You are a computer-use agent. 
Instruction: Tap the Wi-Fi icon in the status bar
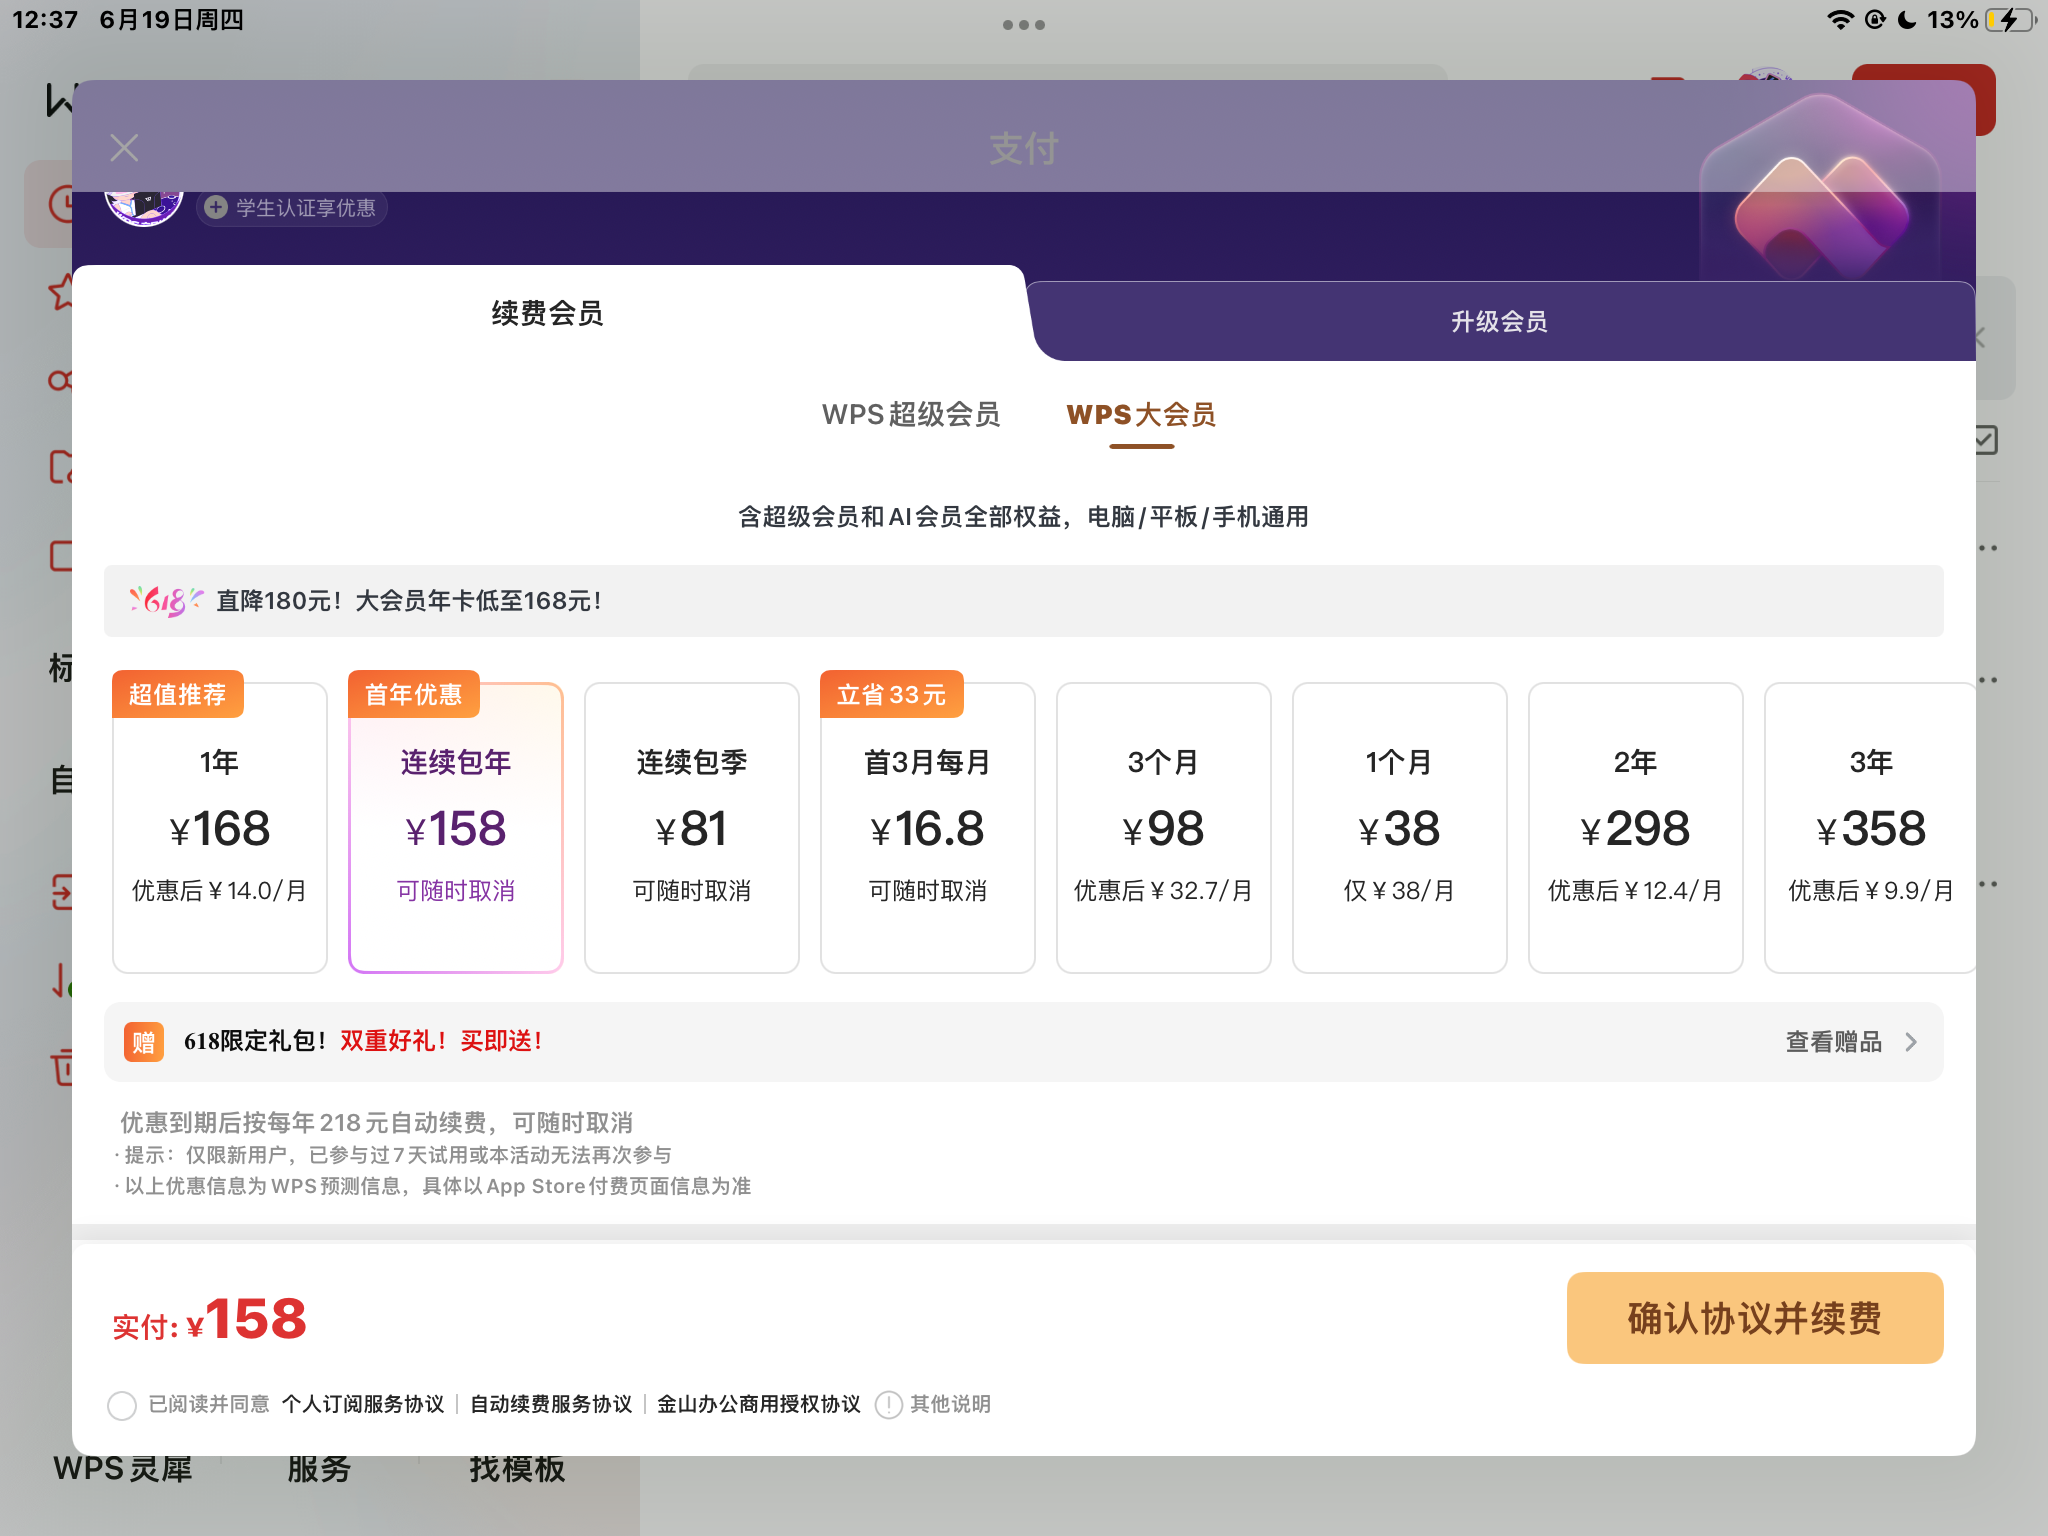(x=1840, y=20)
